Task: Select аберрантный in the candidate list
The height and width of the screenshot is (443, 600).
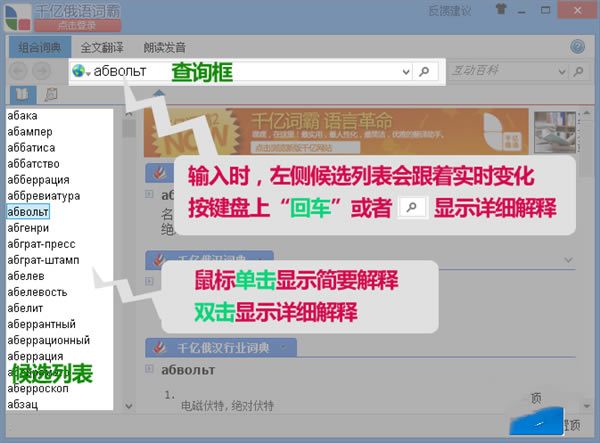Action: (41, 324)
